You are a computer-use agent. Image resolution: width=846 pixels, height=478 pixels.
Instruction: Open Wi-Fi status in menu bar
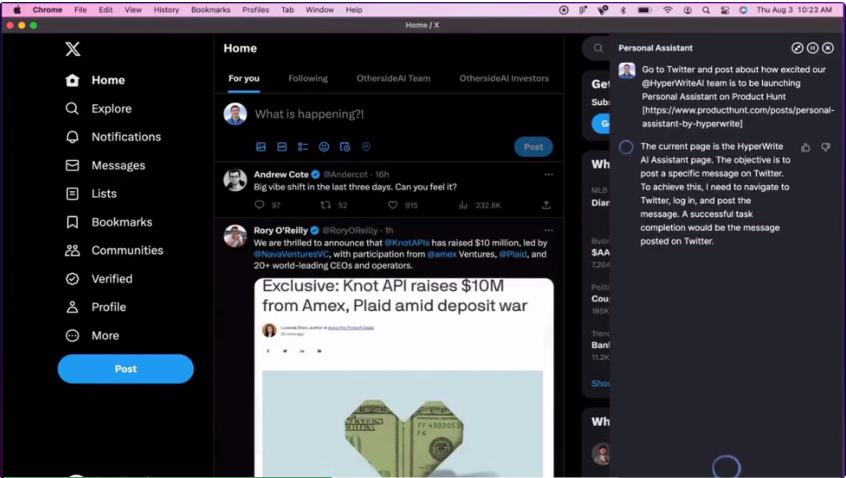pyautogui.click(x=667, y=10)
